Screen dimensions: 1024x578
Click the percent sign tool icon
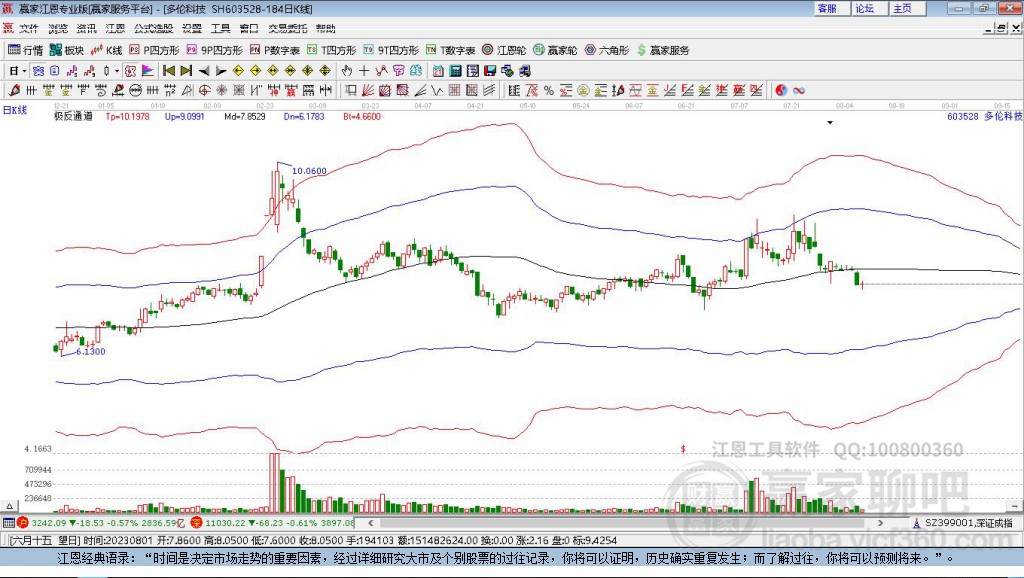coord(549,91)
